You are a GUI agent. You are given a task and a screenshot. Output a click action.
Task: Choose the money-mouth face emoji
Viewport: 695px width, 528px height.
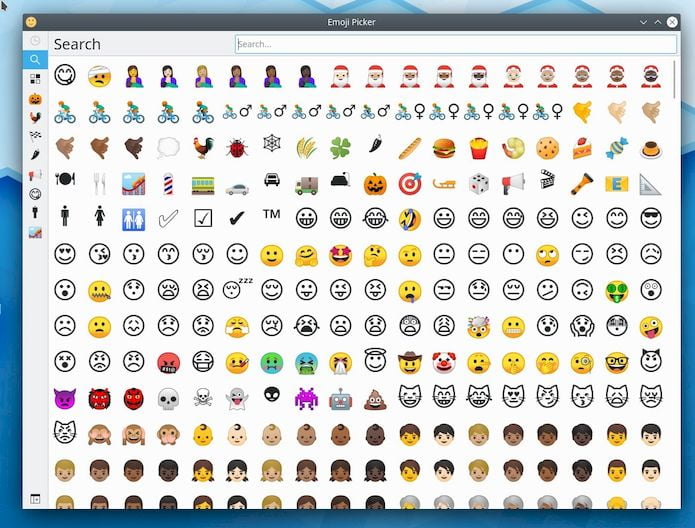[617, 291]
